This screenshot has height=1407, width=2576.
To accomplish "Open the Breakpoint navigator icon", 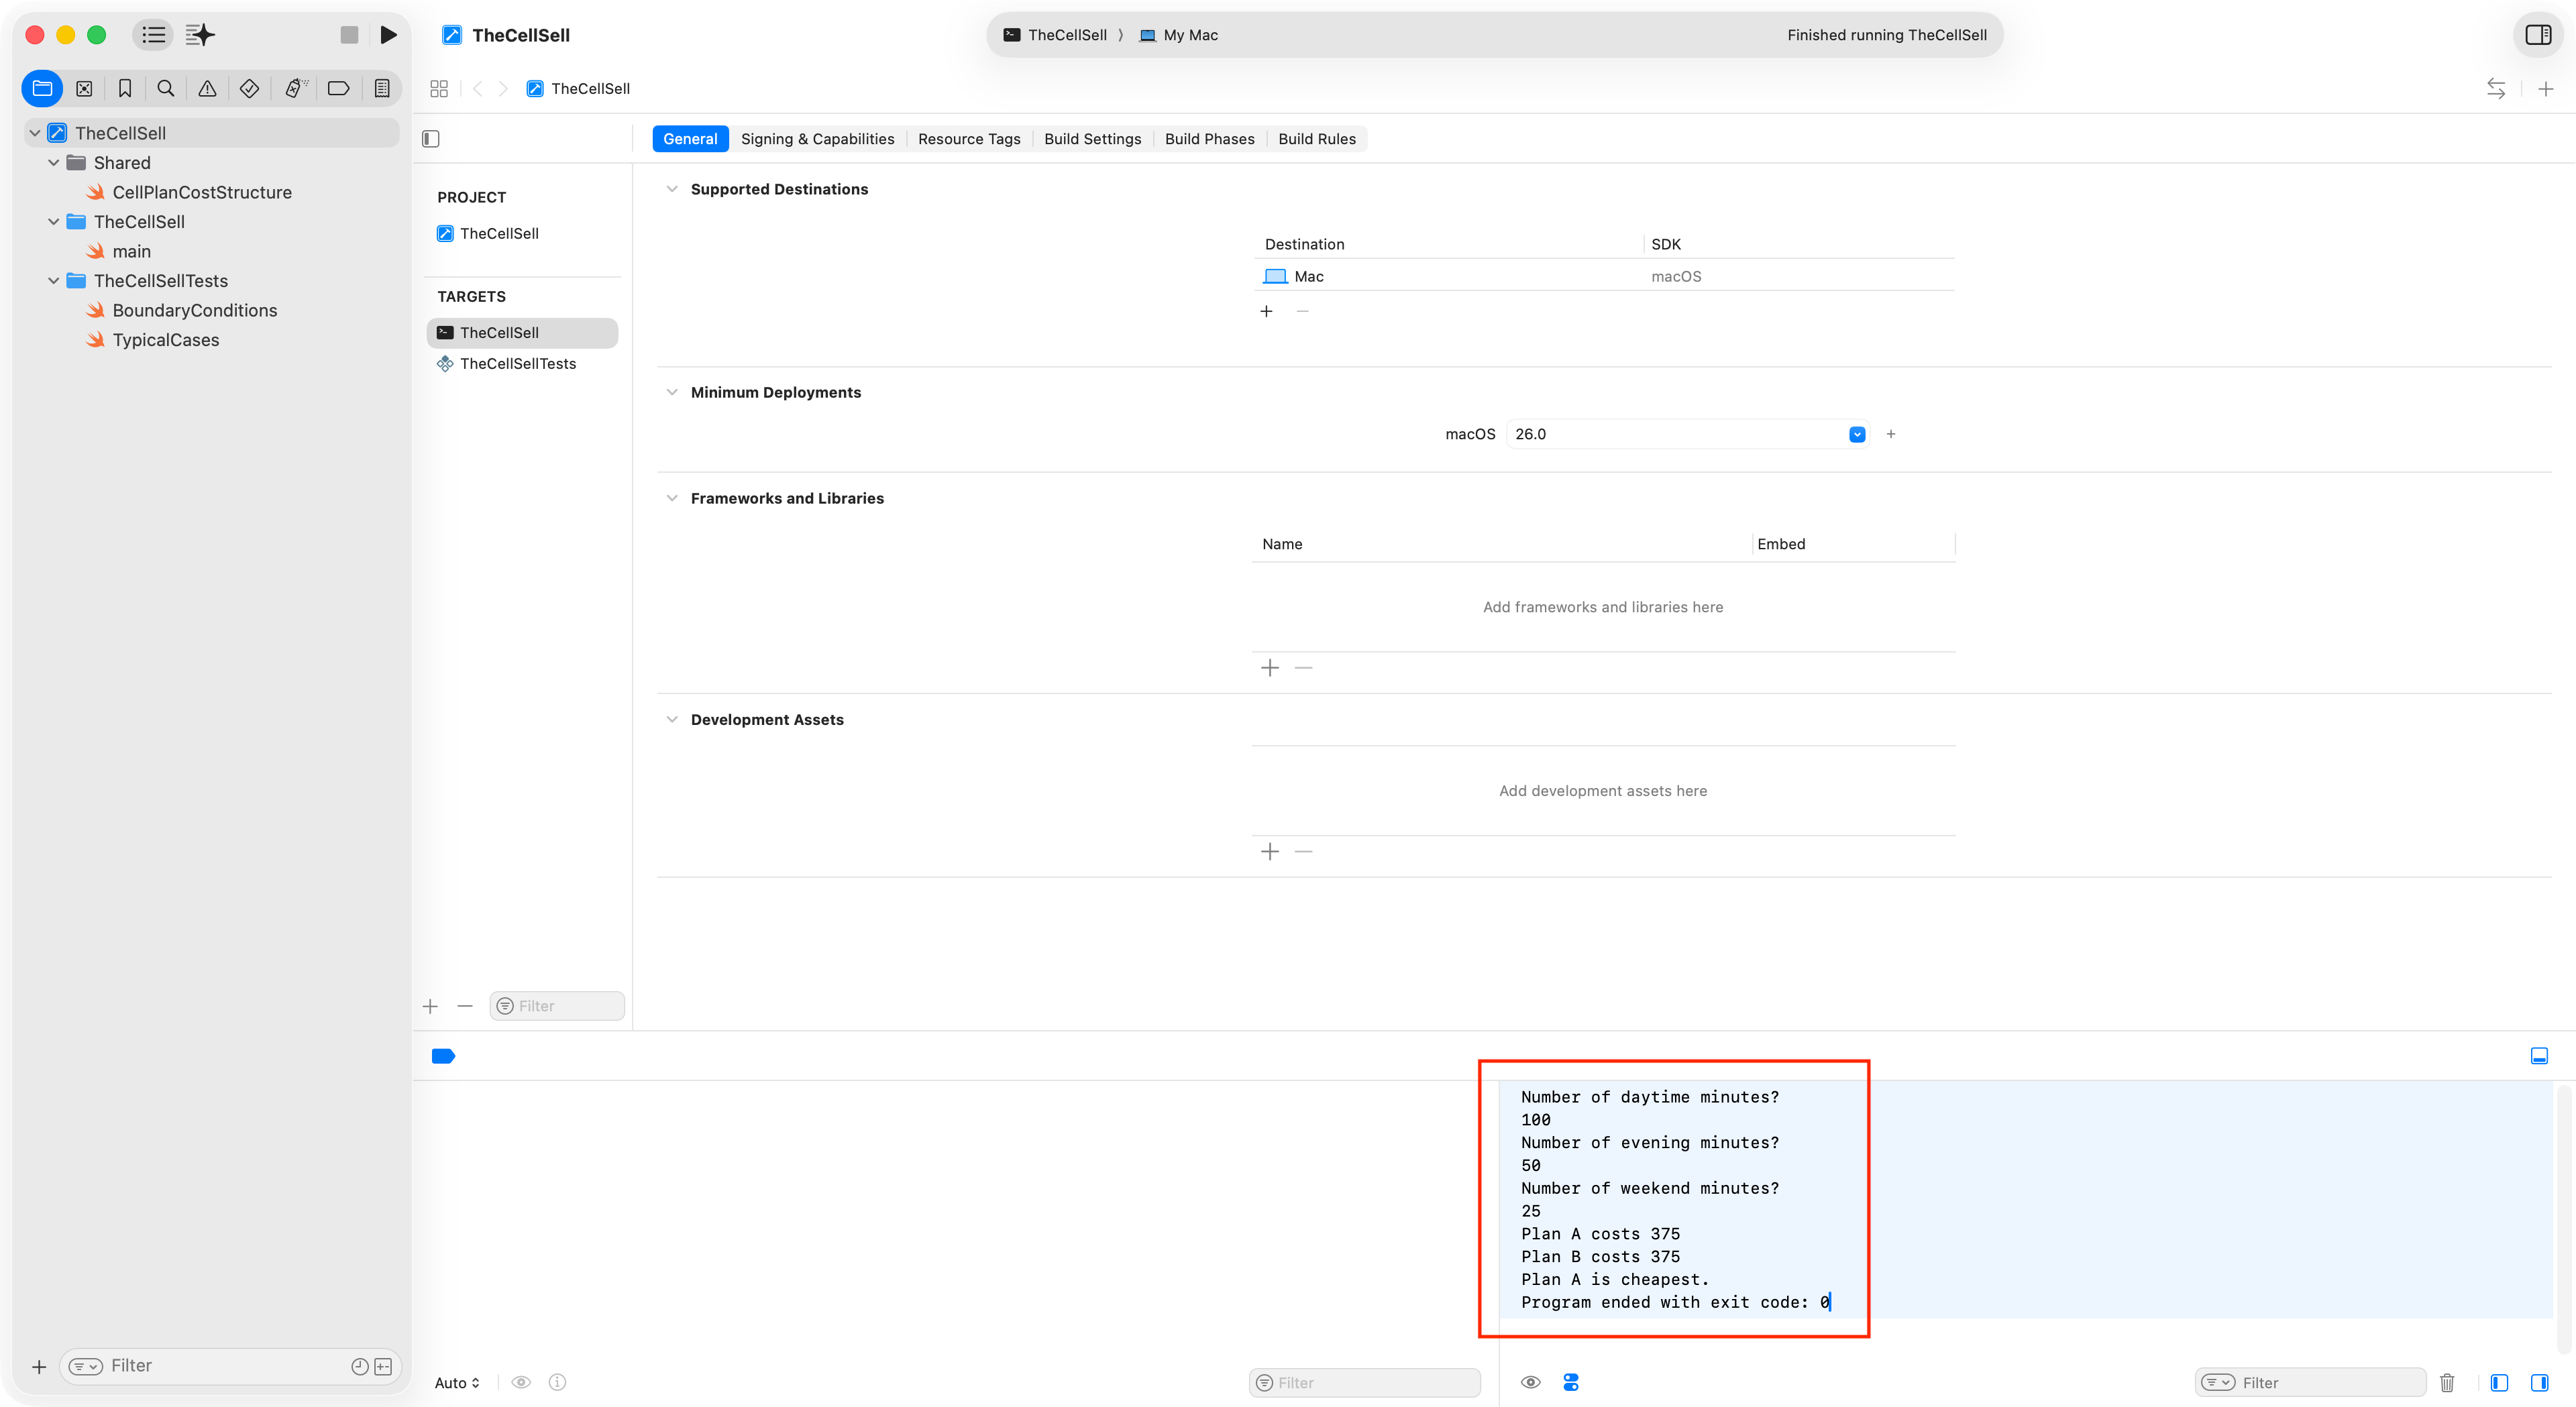I will point(338,88).
